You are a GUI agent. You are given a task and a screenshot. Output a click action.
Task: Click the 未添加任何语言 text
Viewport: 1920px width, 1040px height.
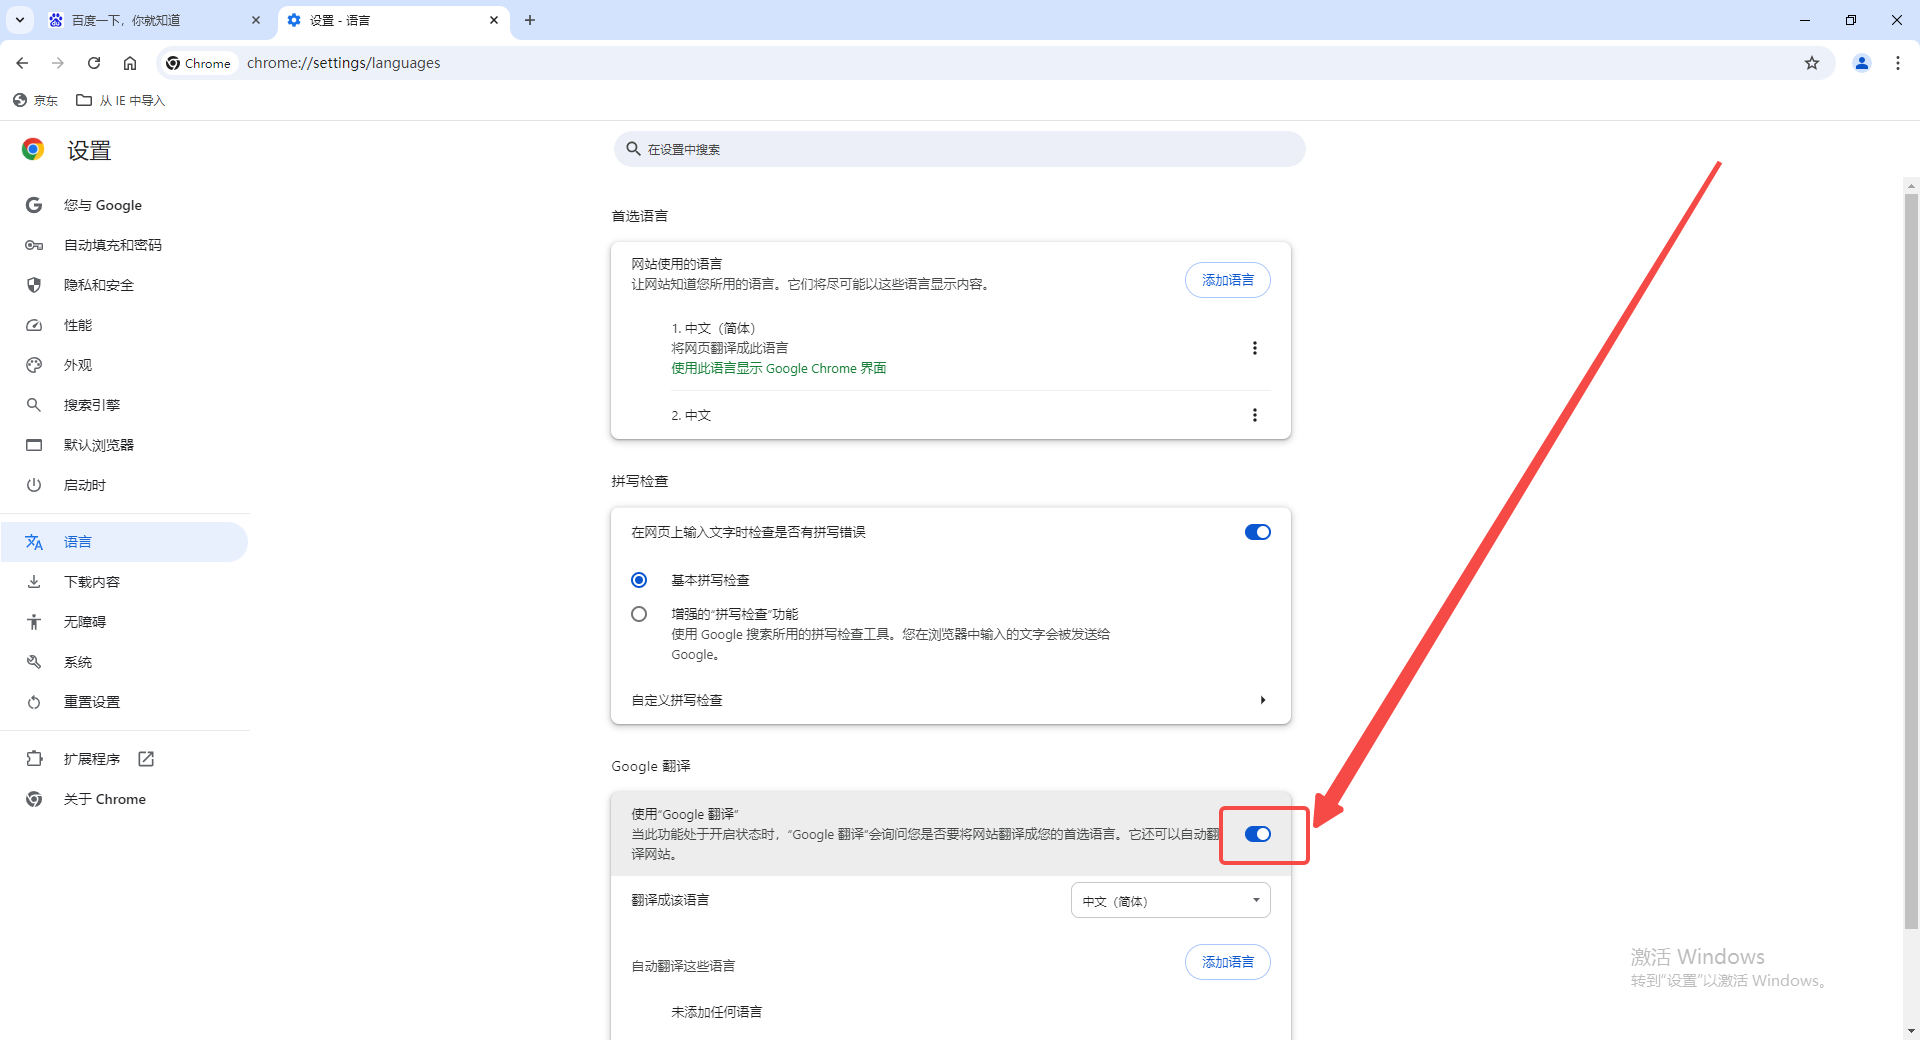tap(716, 1012)
